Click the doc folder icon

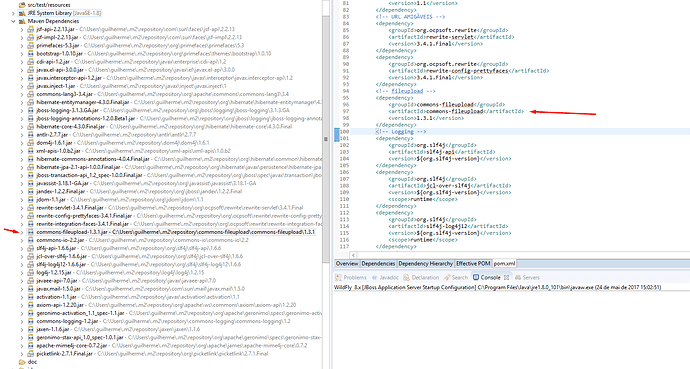pyautogui.click(x=22, y=362)
